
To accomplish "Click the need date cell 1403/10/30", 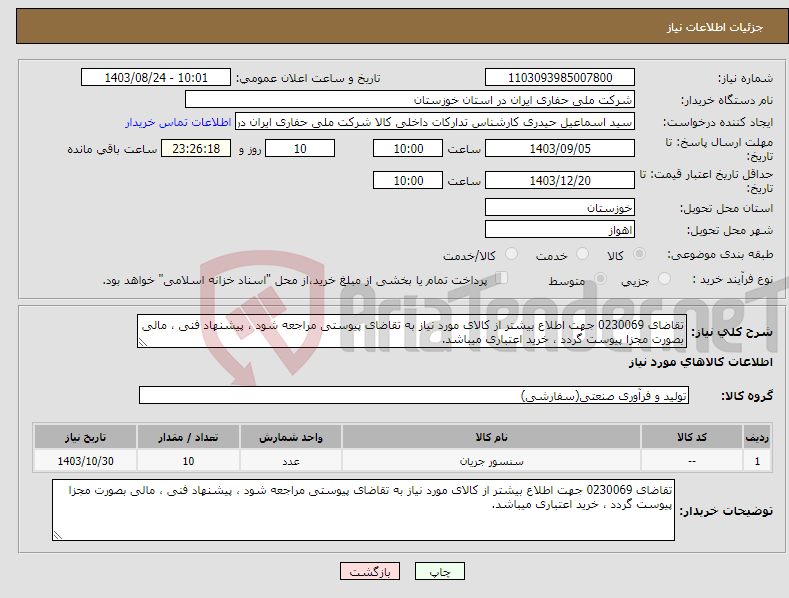I will pyautogui.click(x=86, y=461).
